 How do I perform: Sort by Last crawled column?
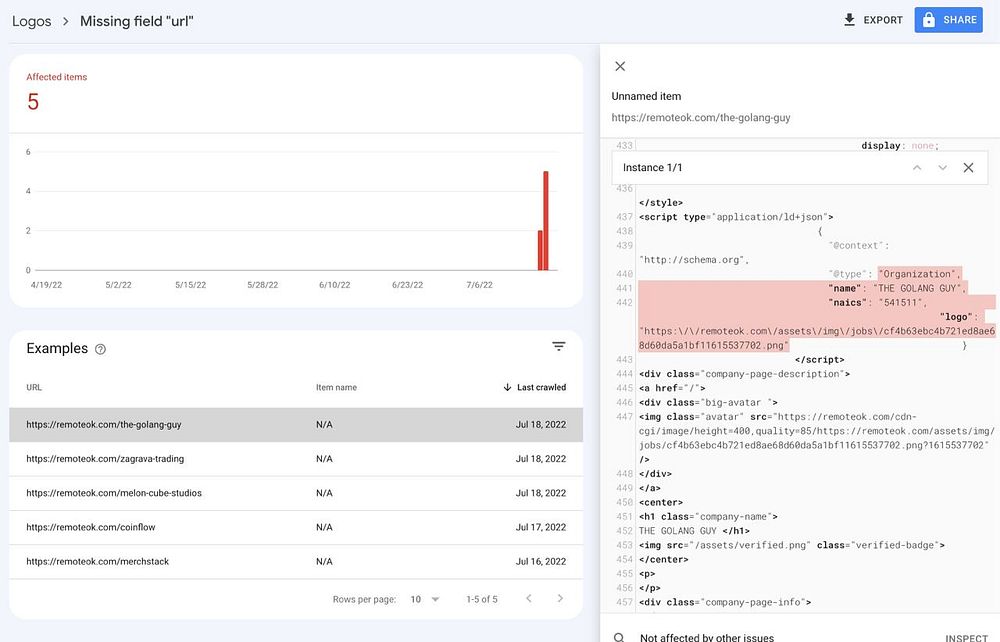click(x=534, y=387)
